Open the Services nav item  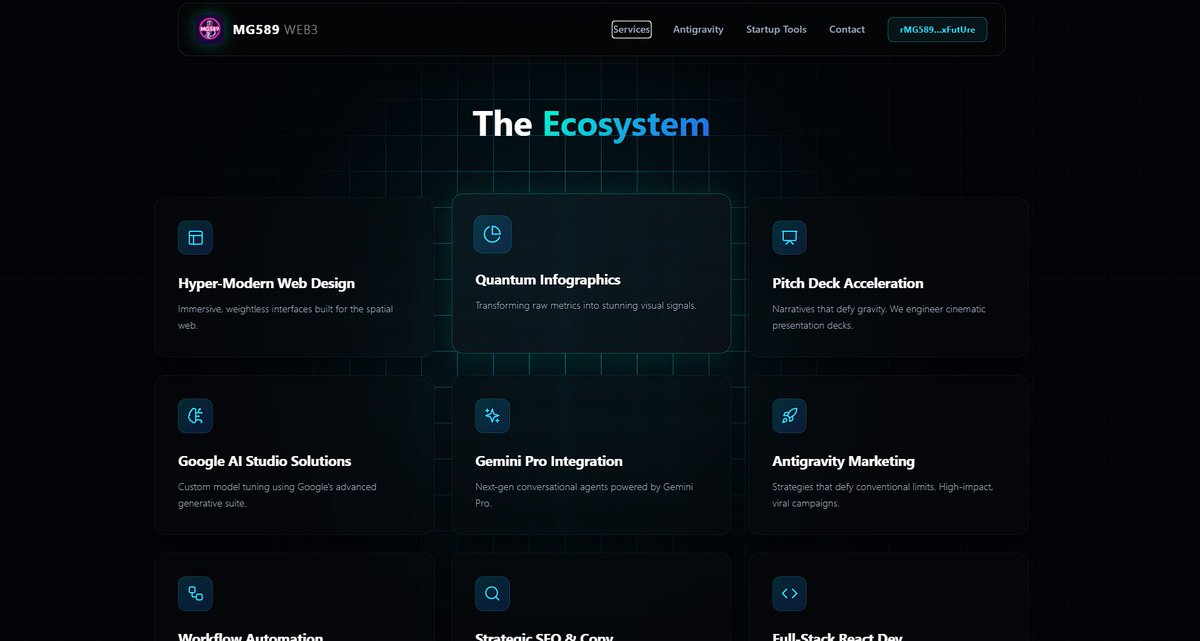click(x=631, y=30)
